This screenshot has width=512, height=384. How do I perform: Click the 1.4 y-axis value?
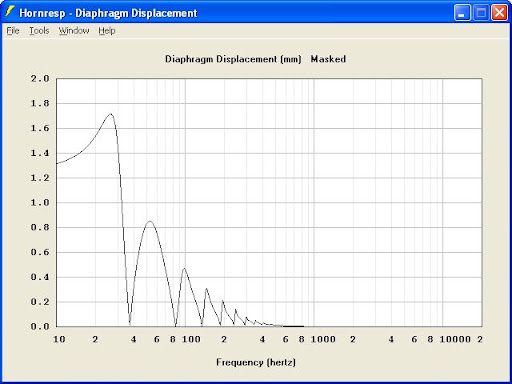point(40,153)
